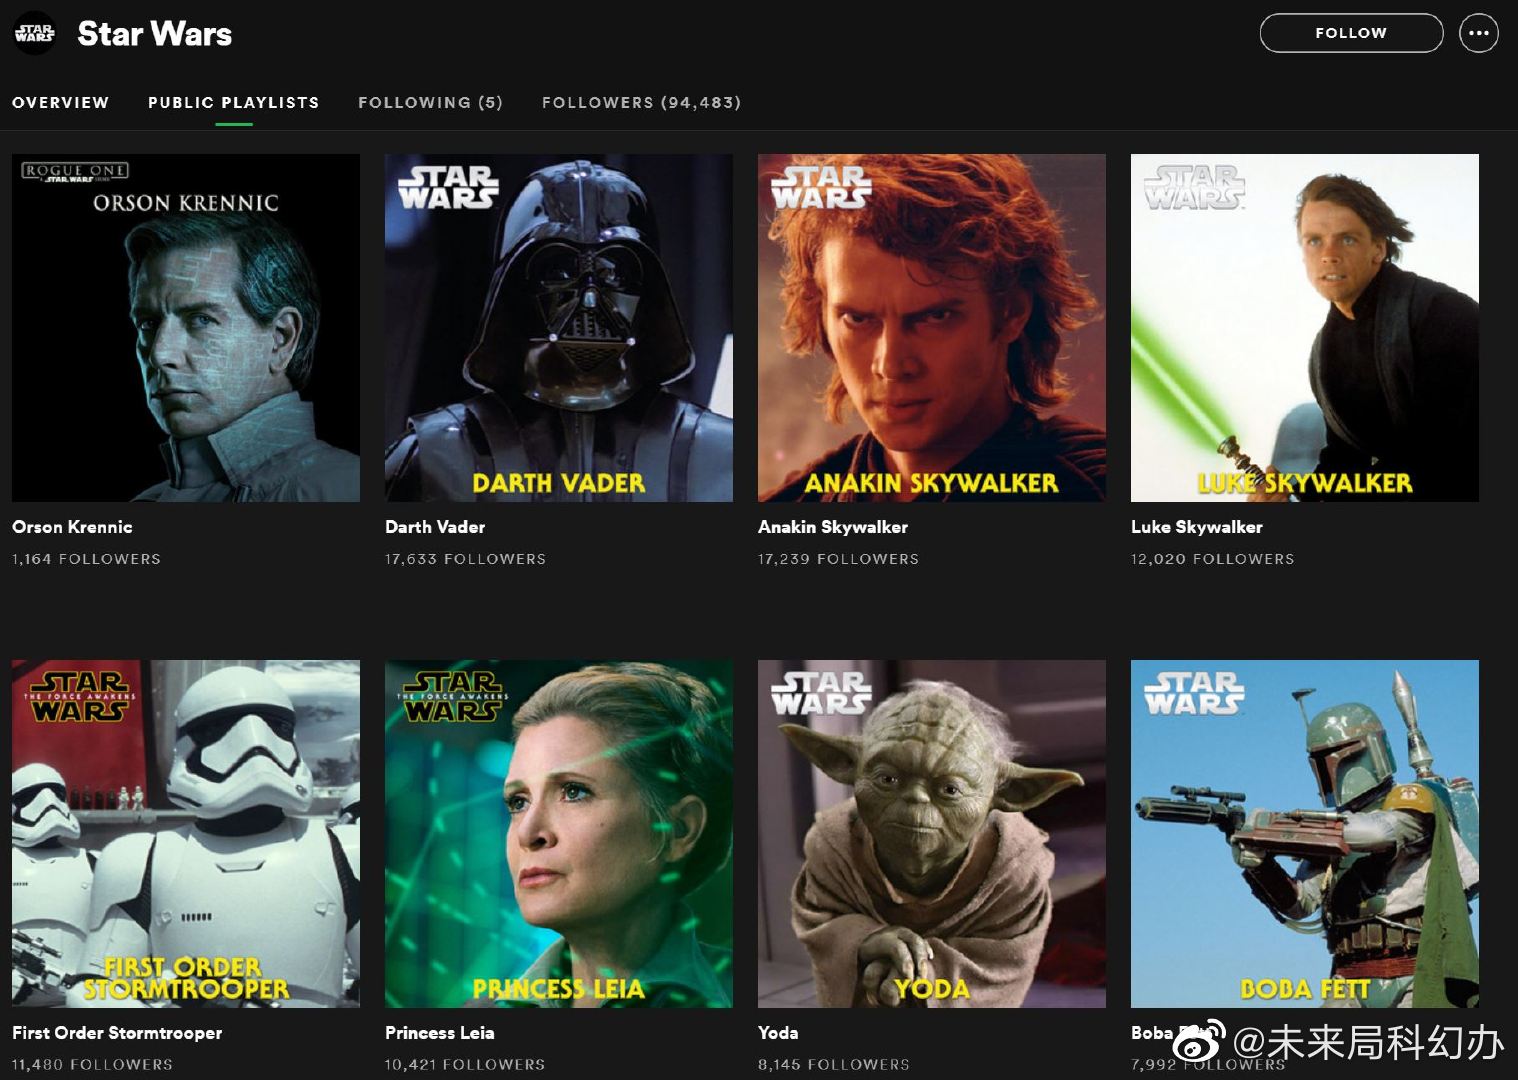1518x1080 pixels.
Task: Open the Boba Fett playlist cover
Action: [1305, 834]
